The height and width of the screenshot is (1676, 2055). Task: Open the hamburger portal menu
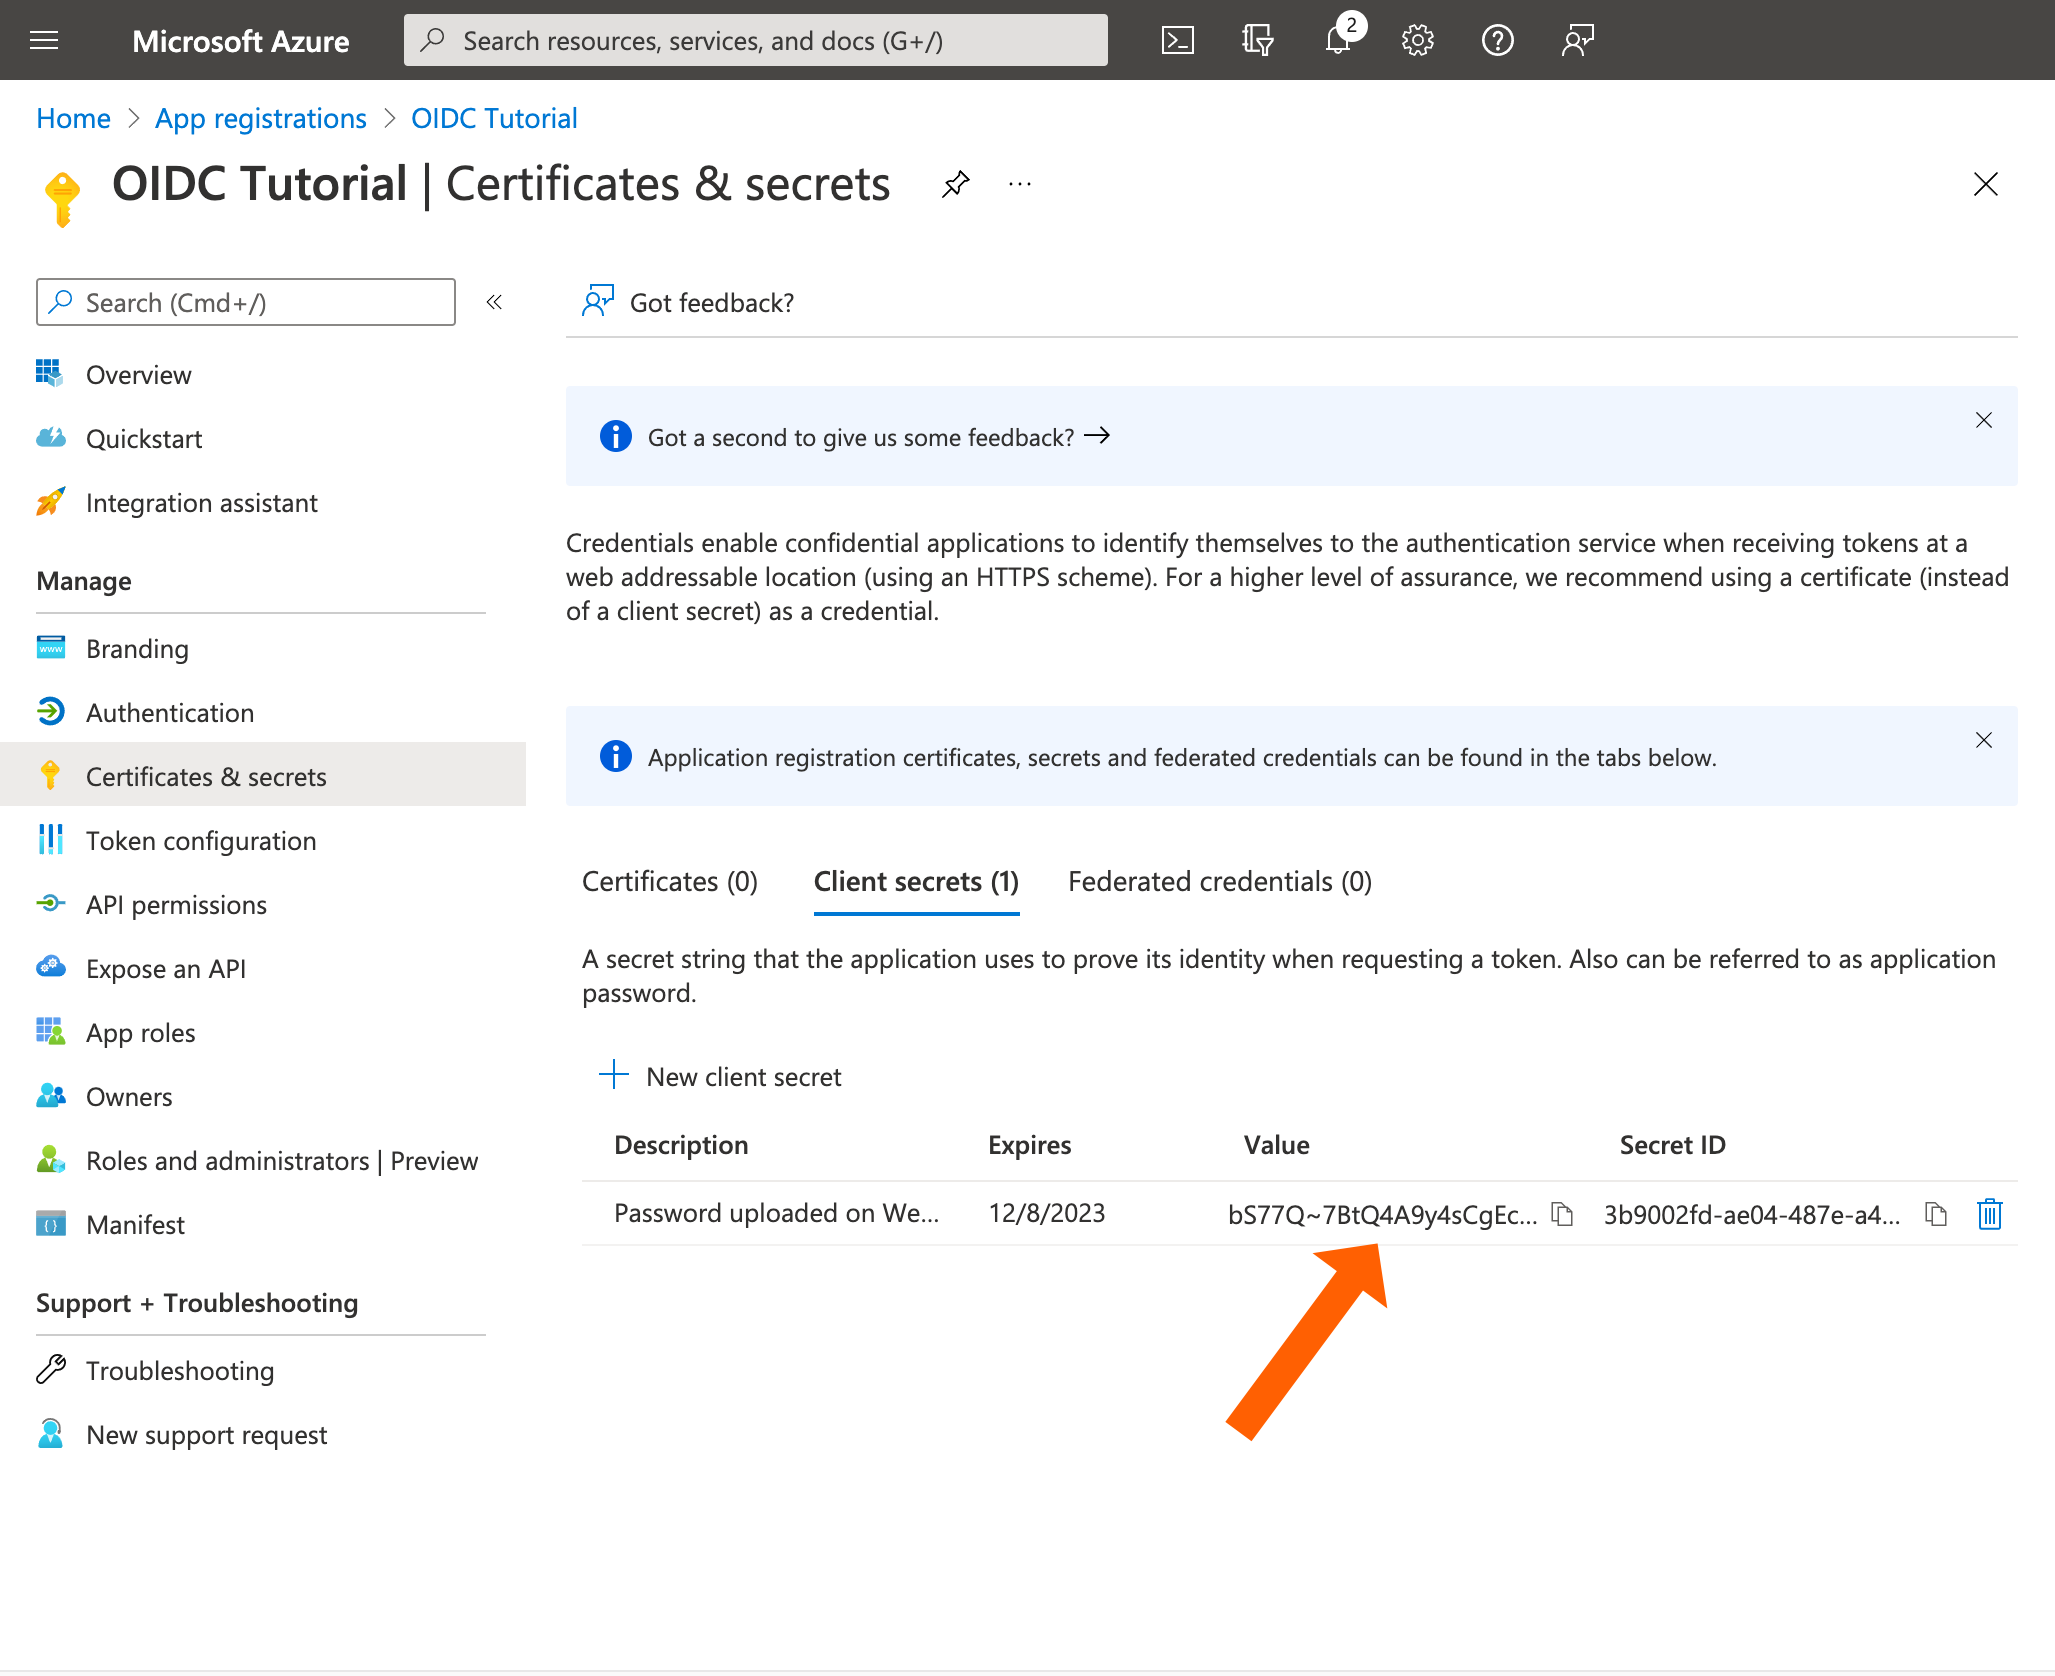coord(44,40)
